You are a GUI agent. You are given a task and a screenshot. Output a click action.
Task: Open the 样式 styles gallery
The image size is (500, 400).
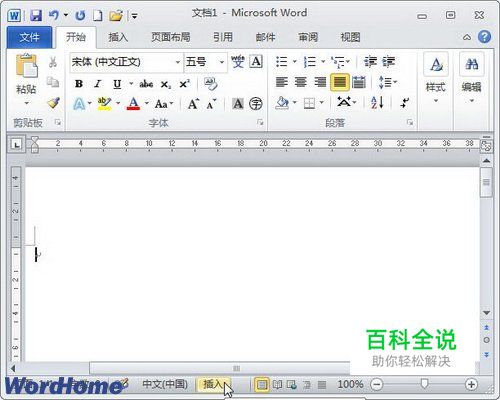436,78
